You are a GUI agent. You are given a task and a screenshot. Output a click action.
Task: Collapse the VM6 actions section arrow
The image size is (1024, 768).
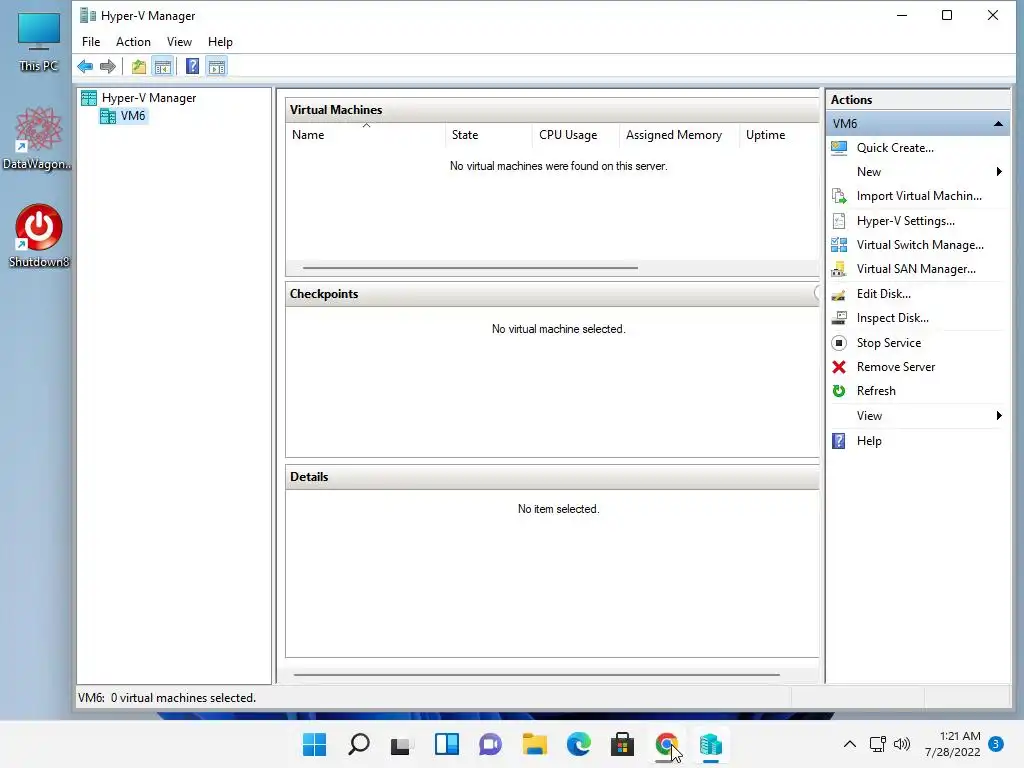coord(998,123)
